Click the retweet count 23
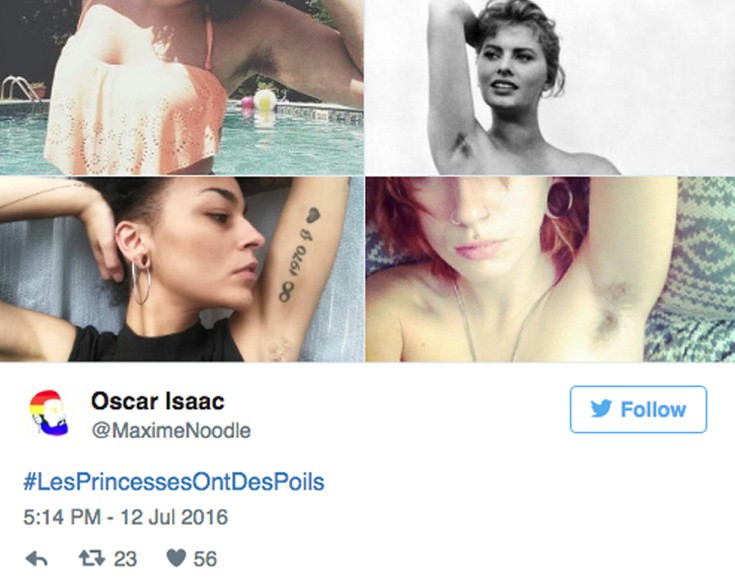The width and height of the screenshot is (735, 581). pyautogui.click(x=126, y=559)
